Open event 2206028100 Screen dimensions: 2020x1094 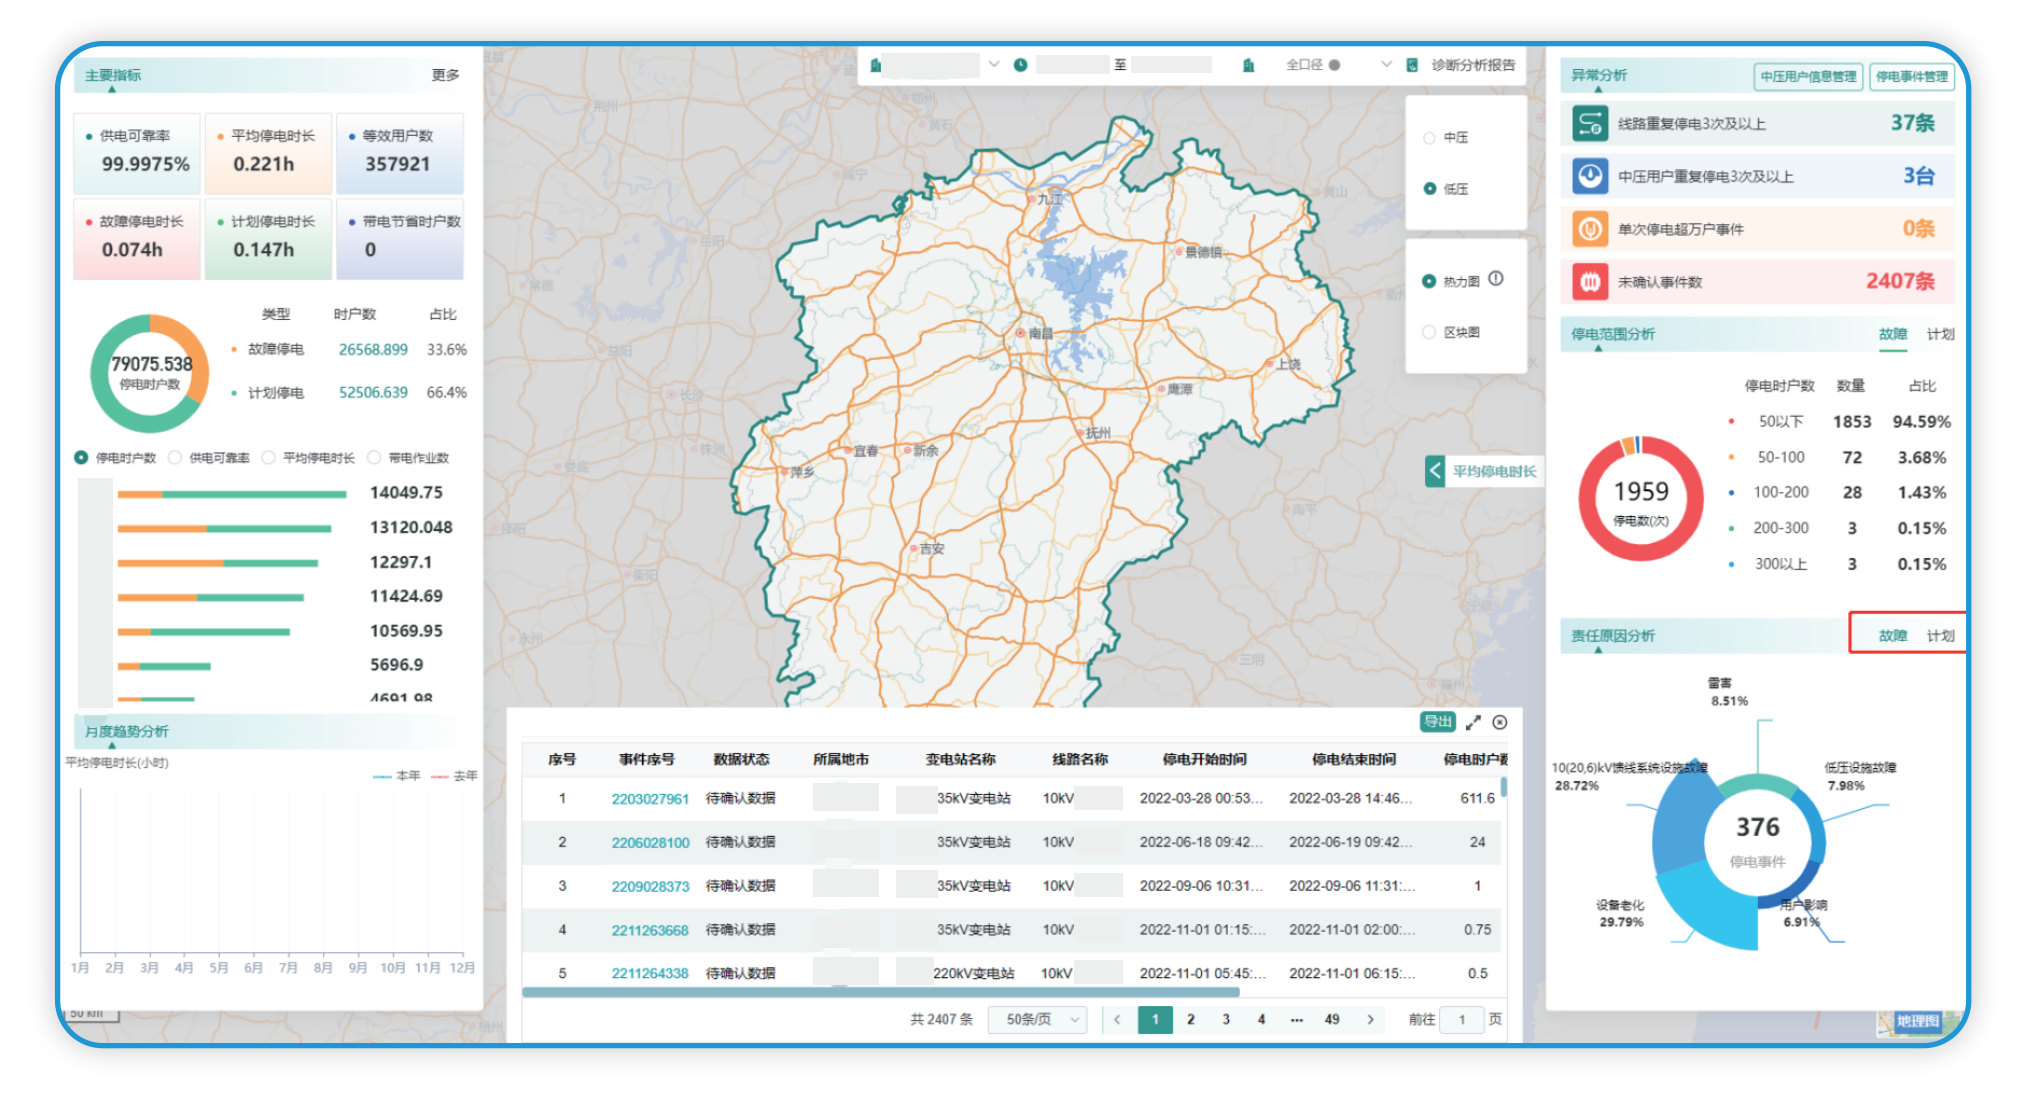(650, 842)
